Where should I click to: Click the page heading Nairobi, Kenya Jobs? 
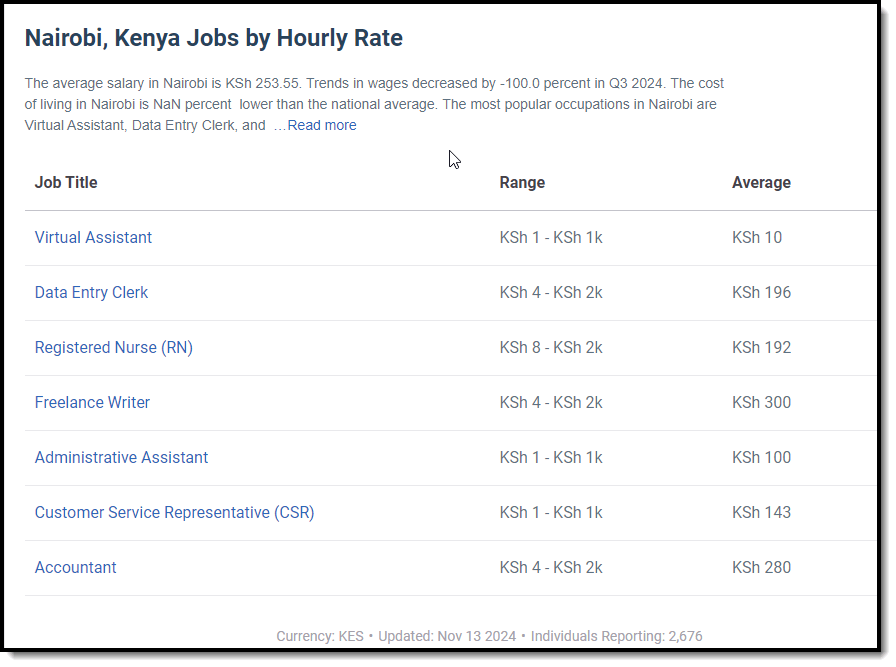click(213, 39)
